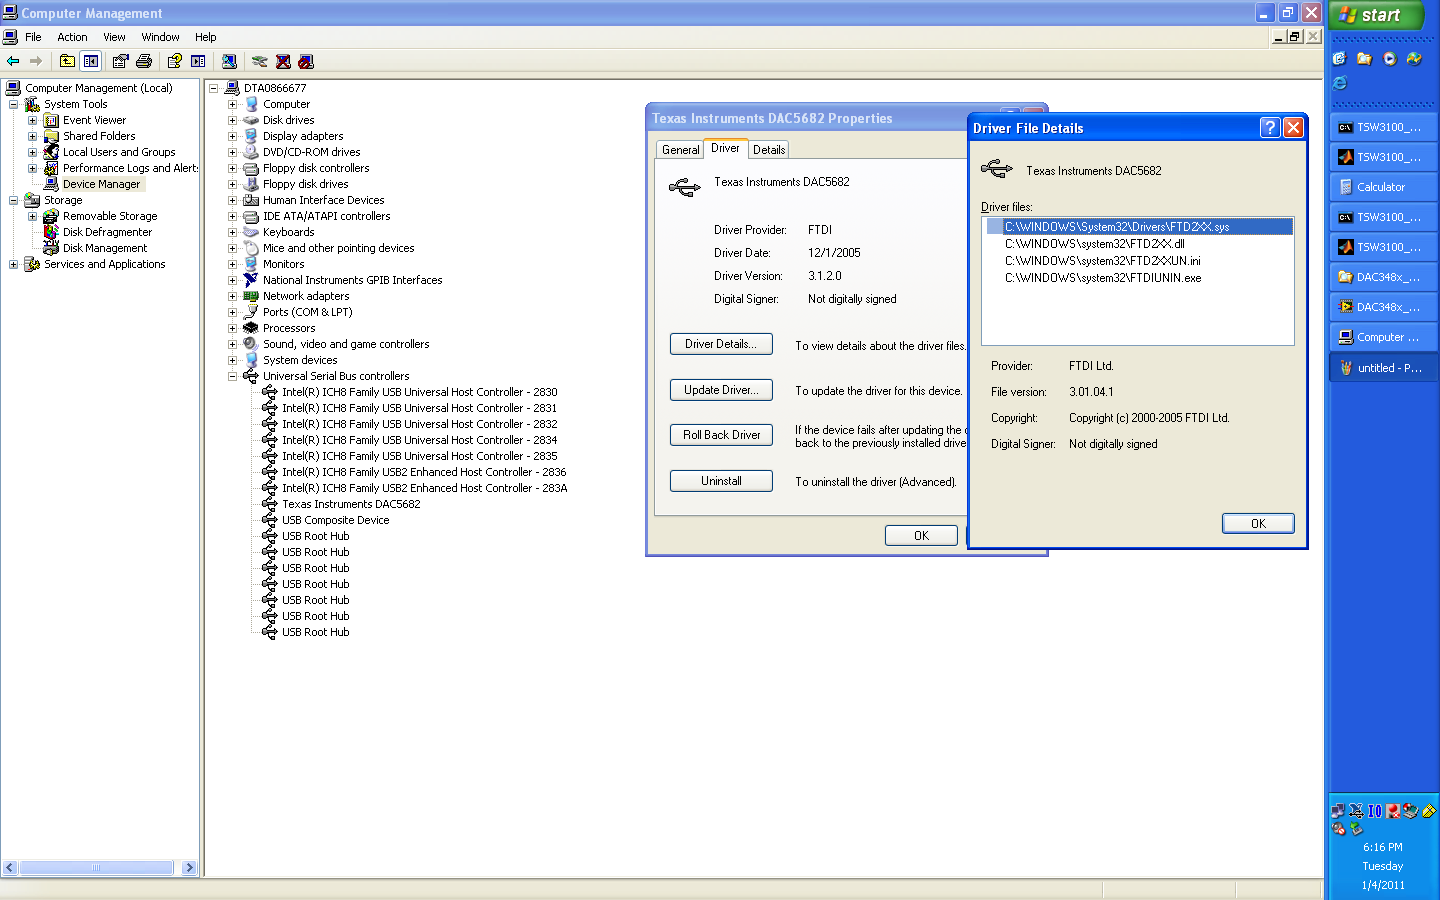
Task: Click the Safely Remove Hardware tray icon
Action: point(1357,829)
